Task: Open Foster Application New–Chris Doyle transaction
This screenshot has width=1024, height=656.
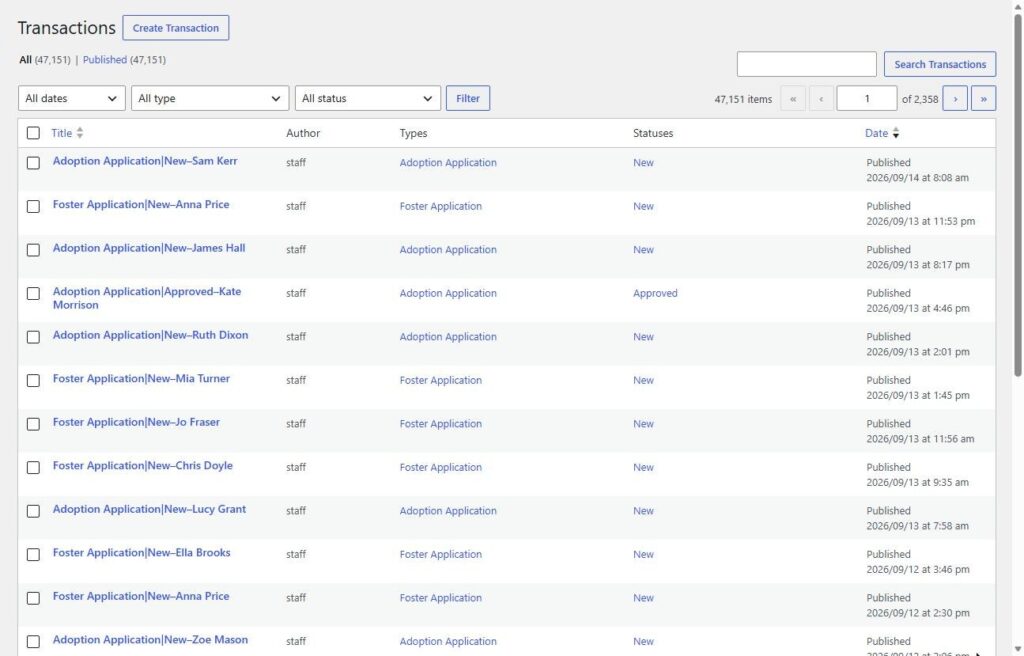Action: [142, 466]
